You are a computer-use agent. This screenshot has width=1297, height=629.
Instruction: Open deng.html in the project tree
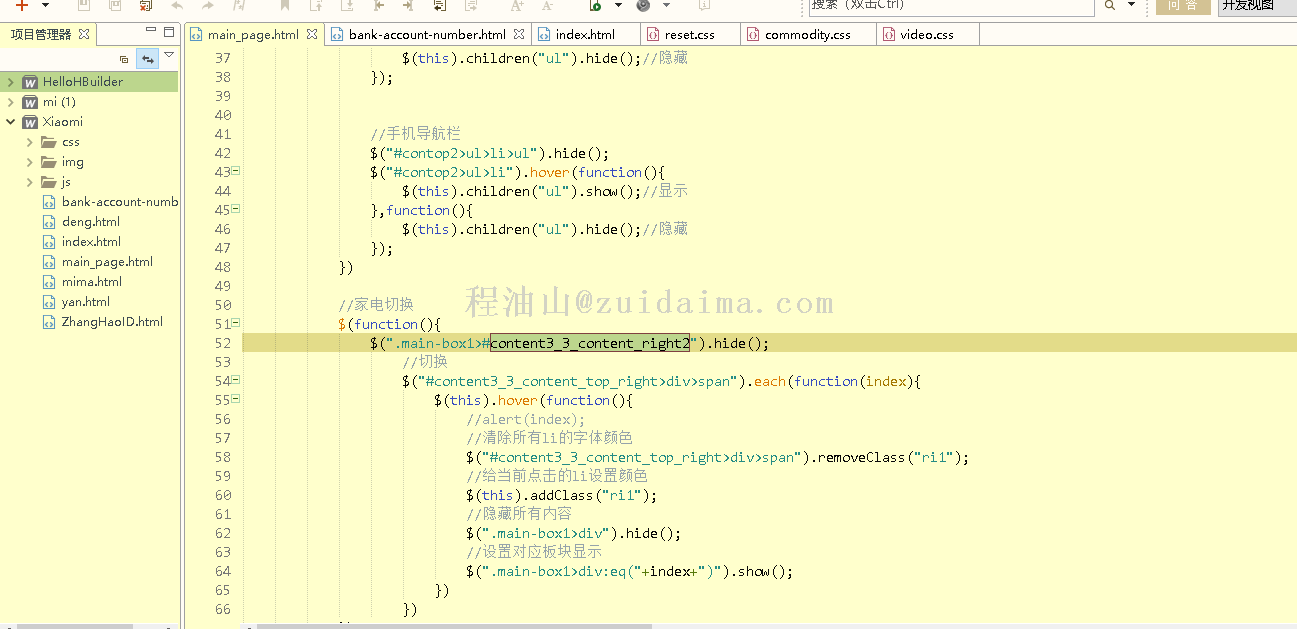click(x=90, y=222)
